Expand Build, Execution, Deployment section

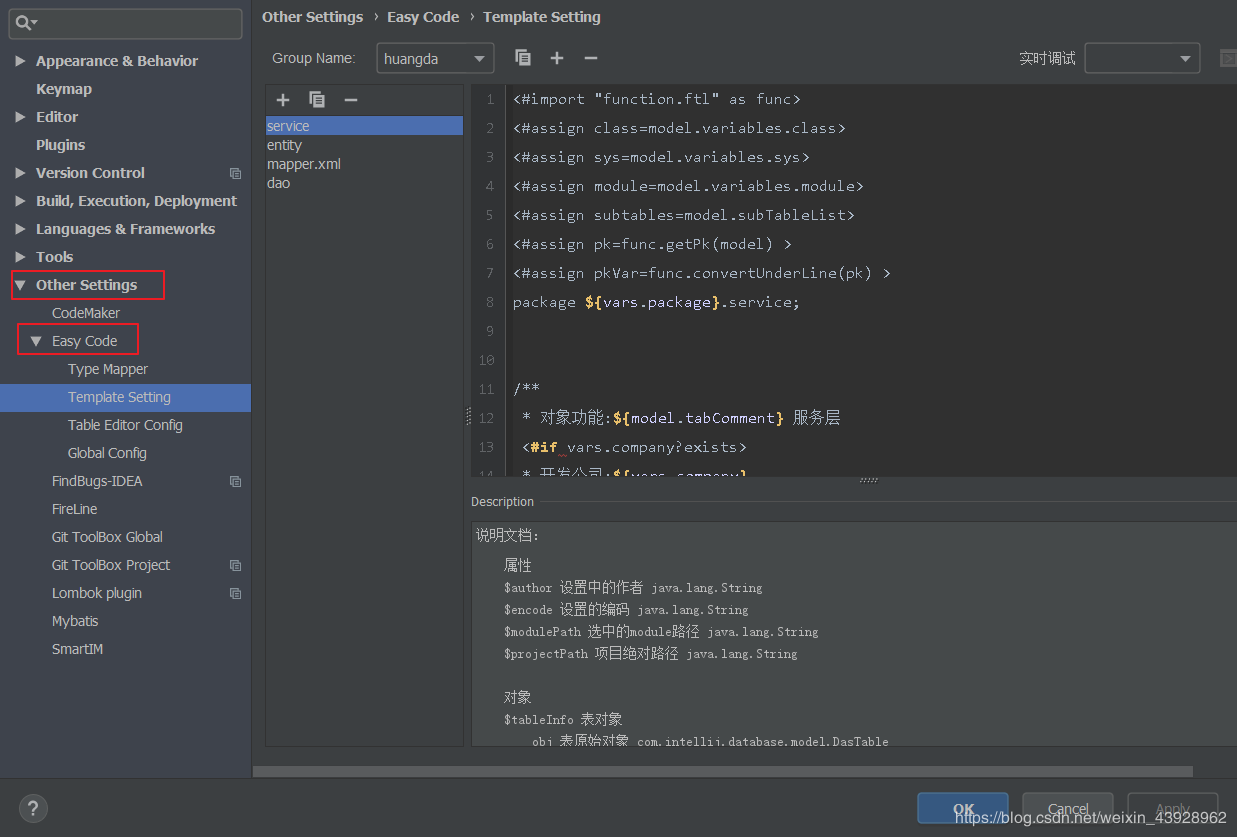(x=20, y=201)
